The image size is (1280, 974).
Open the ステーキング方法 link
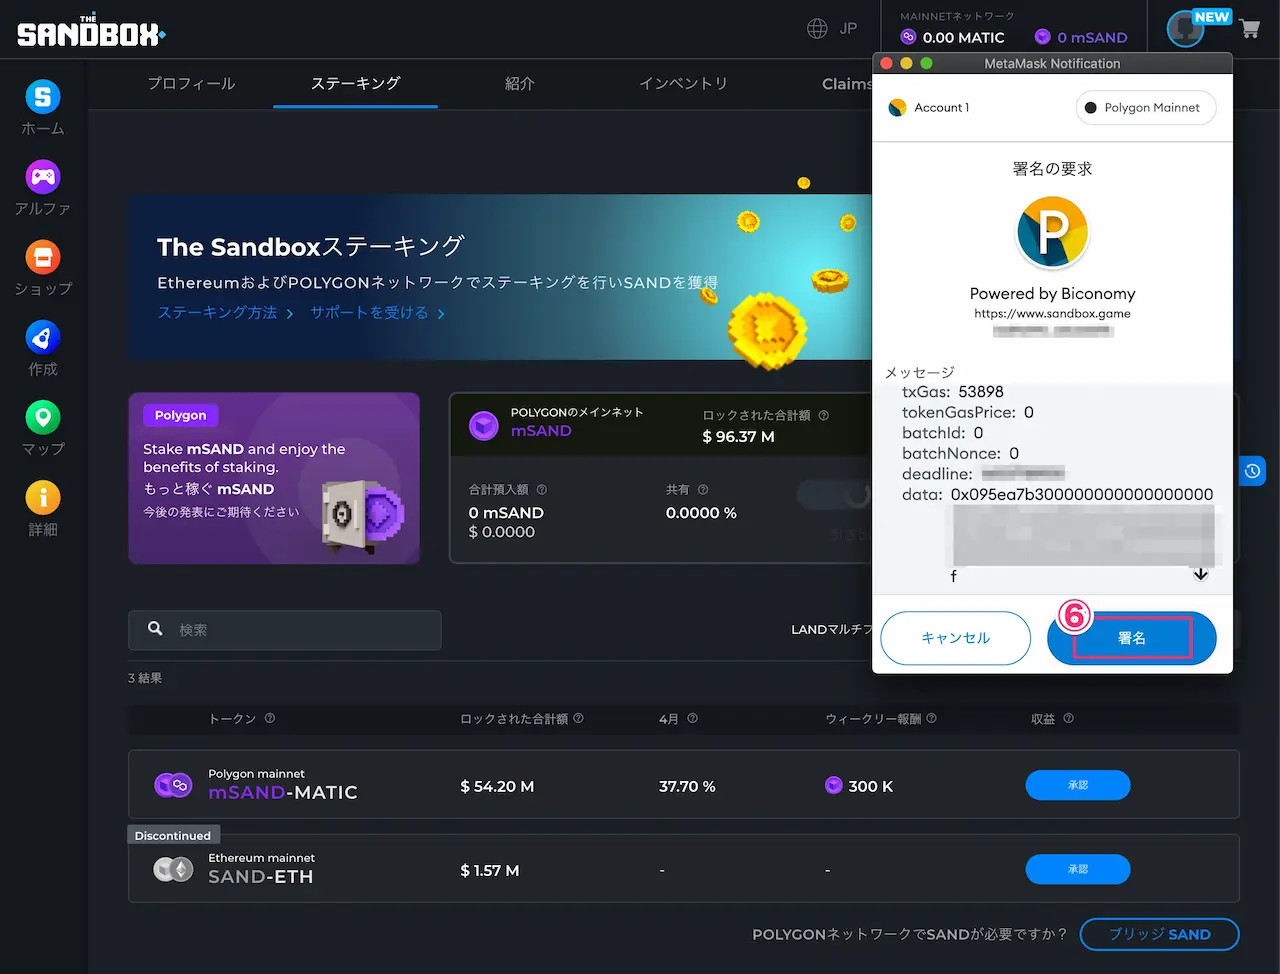[225, 313]
